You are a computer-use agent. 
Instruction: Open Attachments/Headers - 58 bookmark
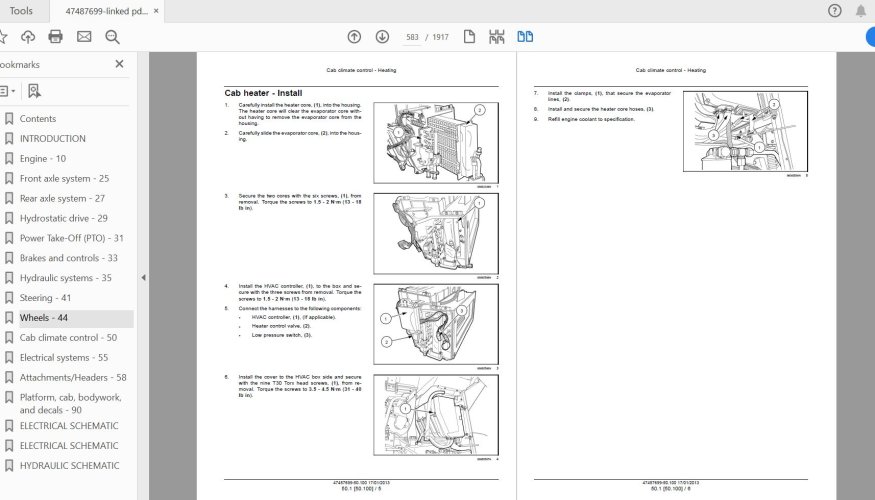coord(73,377)
